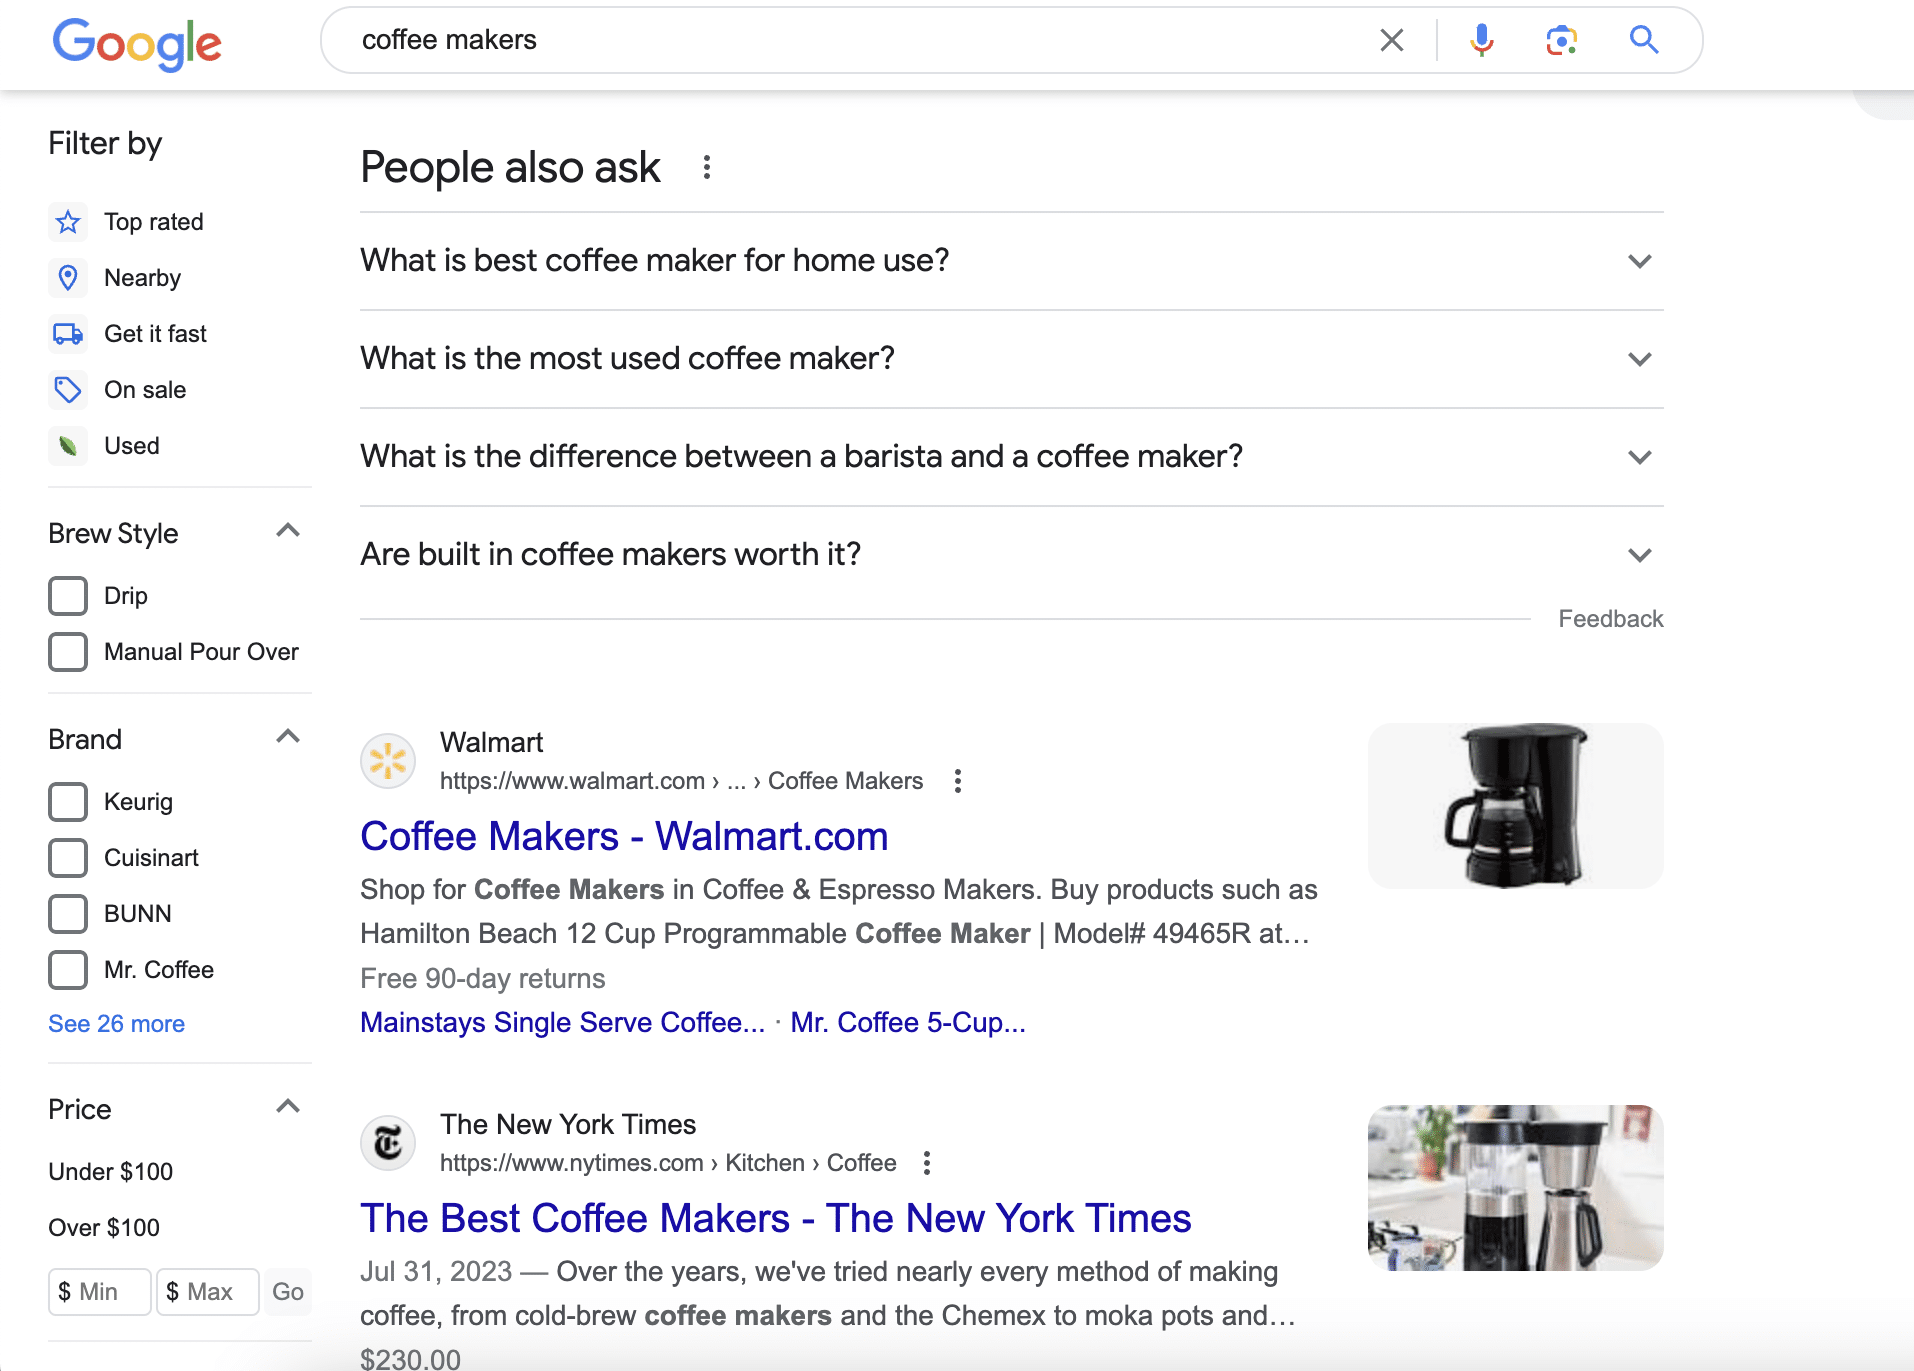Check the Drip brew style box
The image size is (1914, 1371).
[x=68, y=596]
